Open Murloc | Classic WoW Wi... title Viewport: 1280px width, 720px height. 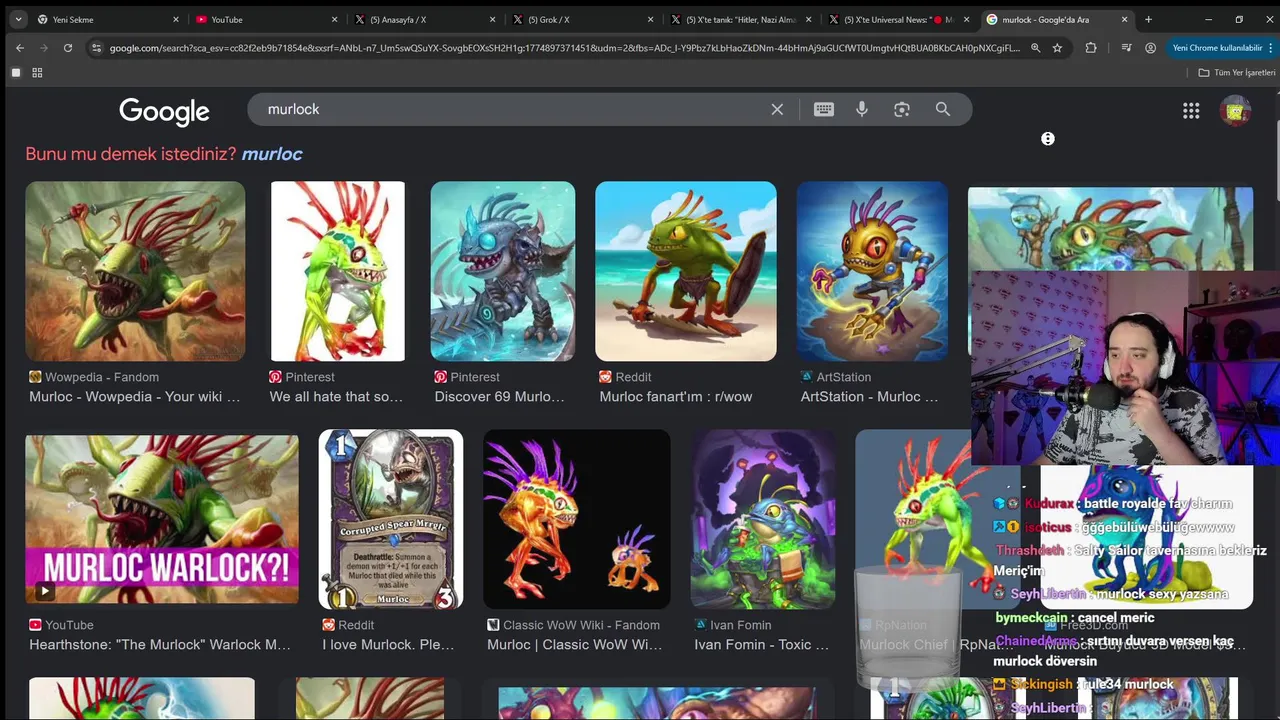click(x=575, y=645)
